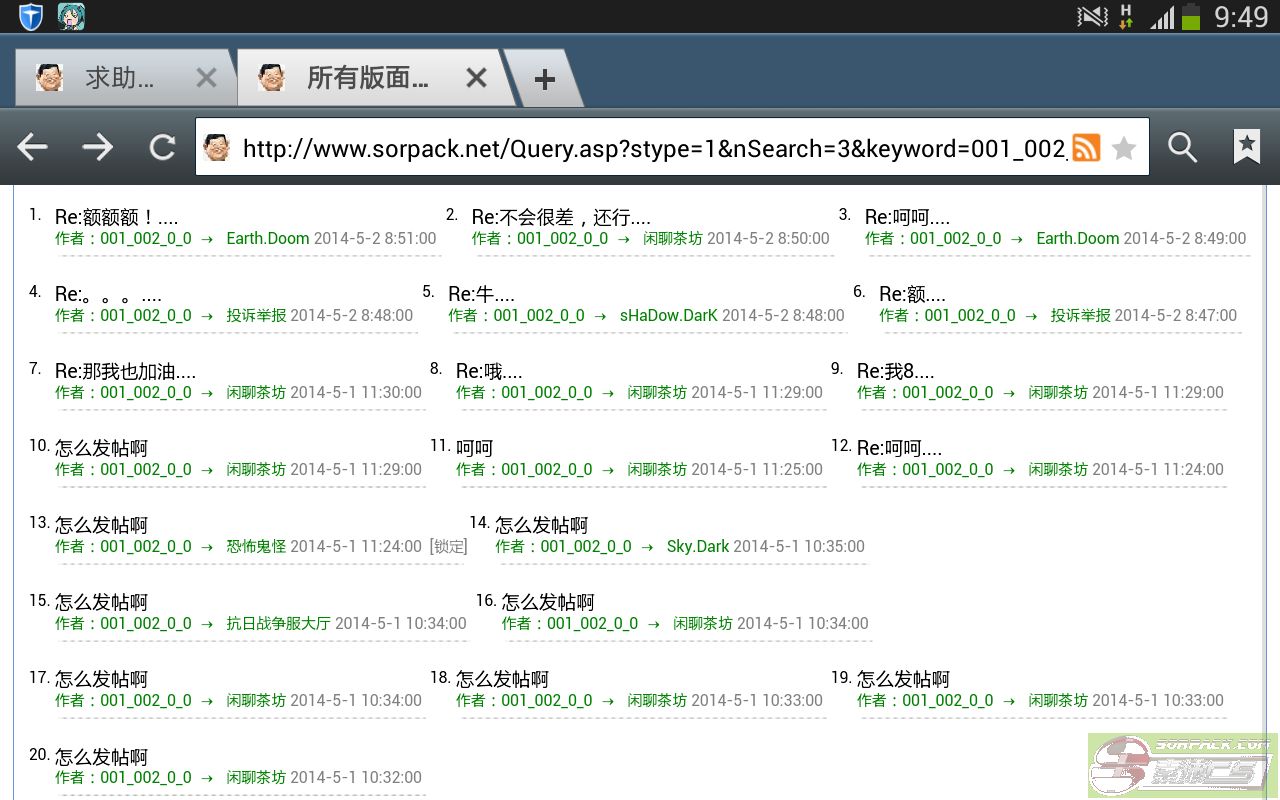Screen dimensions: 1280x800
Task: Close the 求助... tab
Action: click(206, 78)
